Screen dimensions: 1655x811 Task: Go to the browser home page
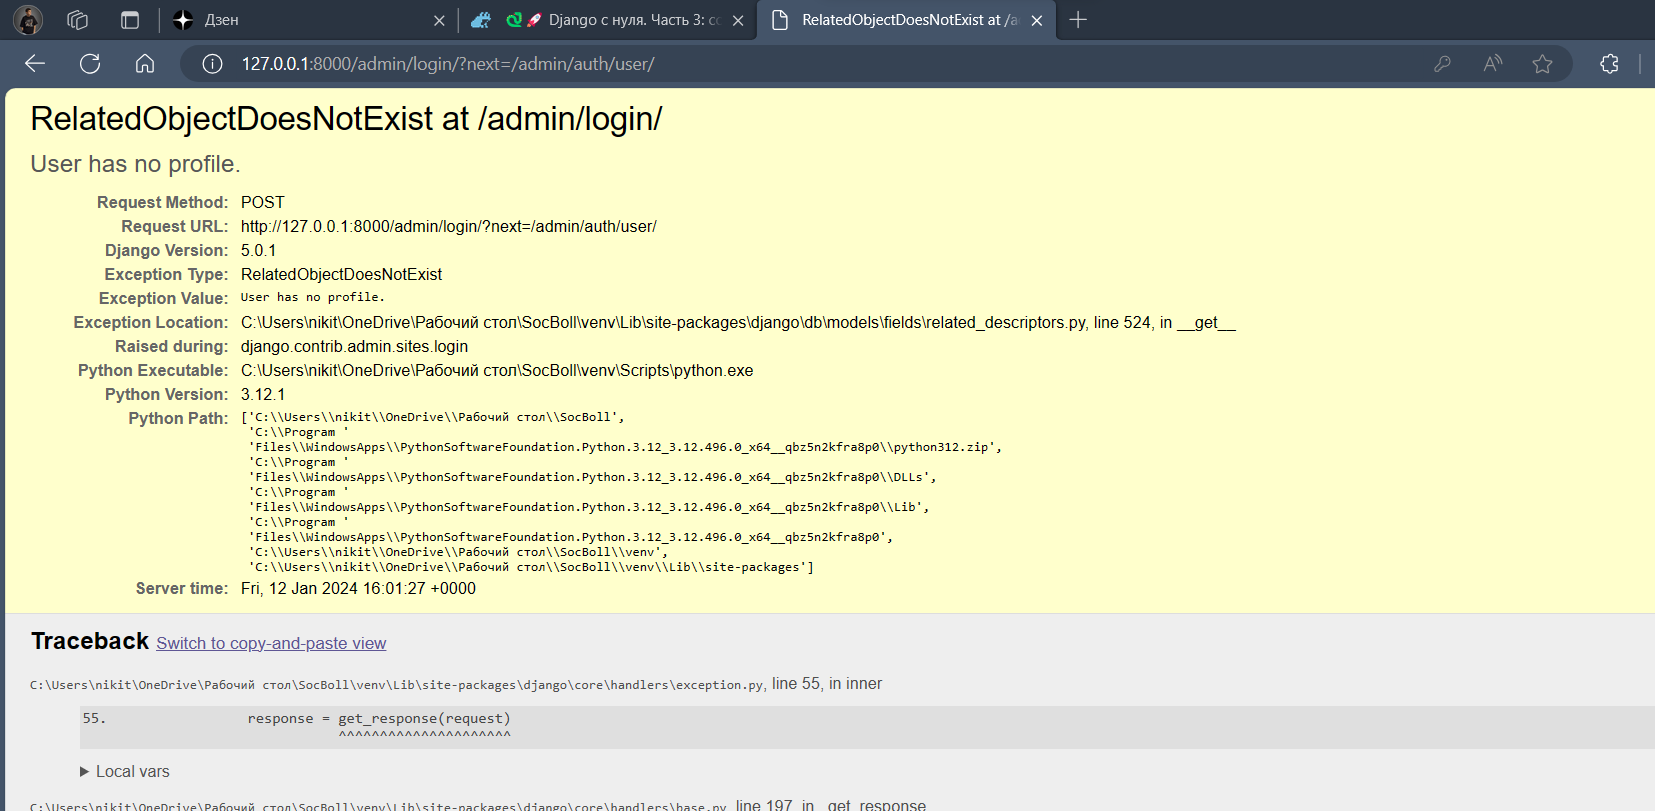pyautogui.click(x=145, y=64)
